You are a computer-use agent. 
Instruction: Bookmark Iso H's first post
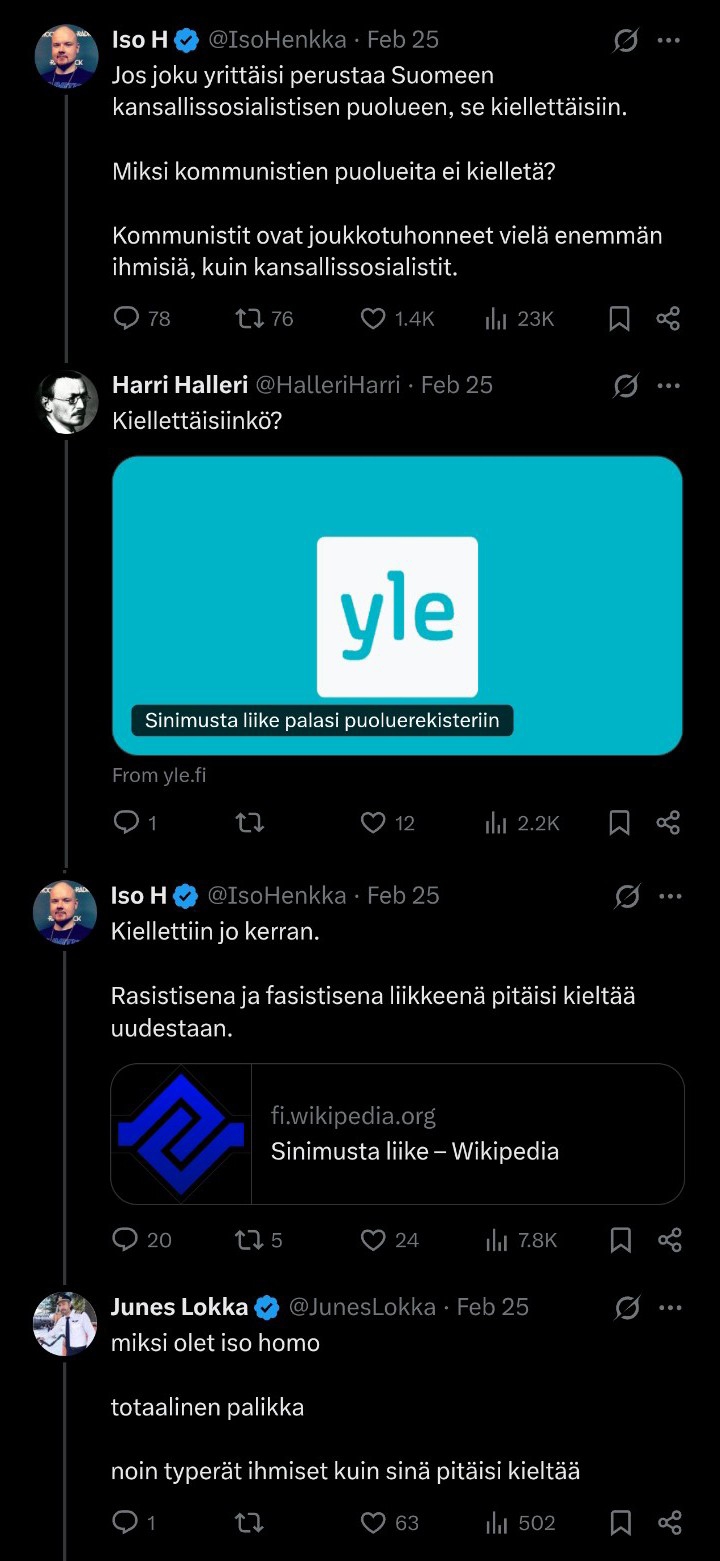point(620,319)
